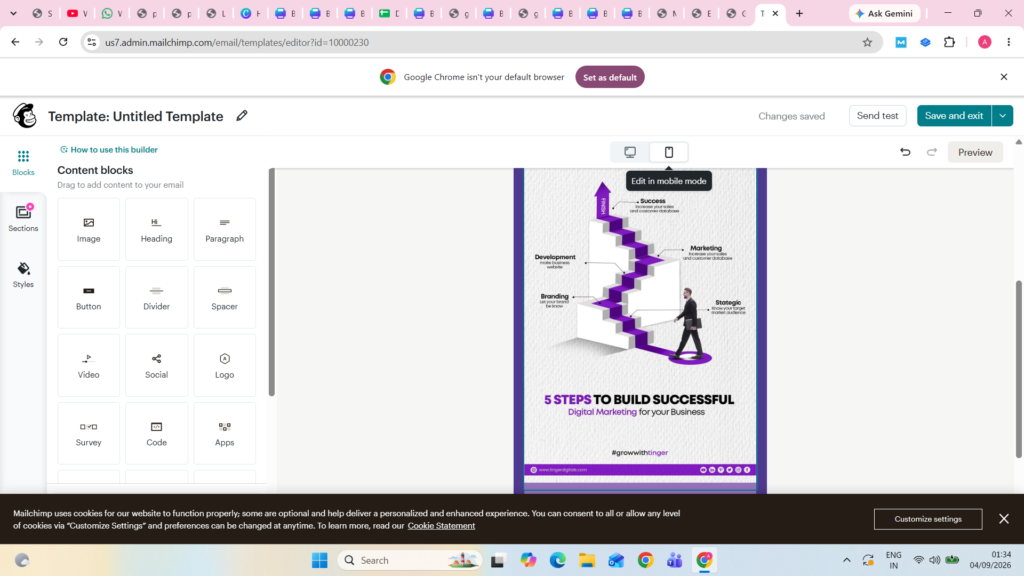1024x576 pixels.
Task: Bookmark this page with the star icon
Action: tap(867, 42)
